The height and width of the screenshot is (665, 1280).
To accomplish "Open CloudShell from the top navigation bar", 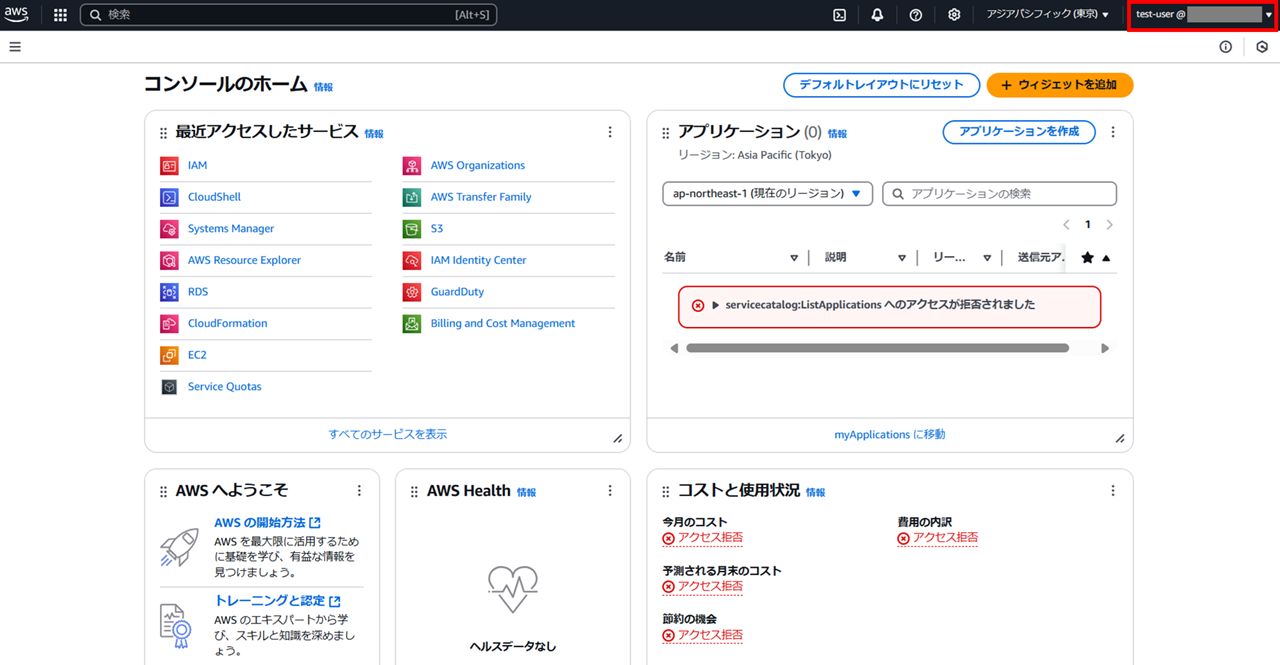I will pyautogui.click(x=840, y=15).
